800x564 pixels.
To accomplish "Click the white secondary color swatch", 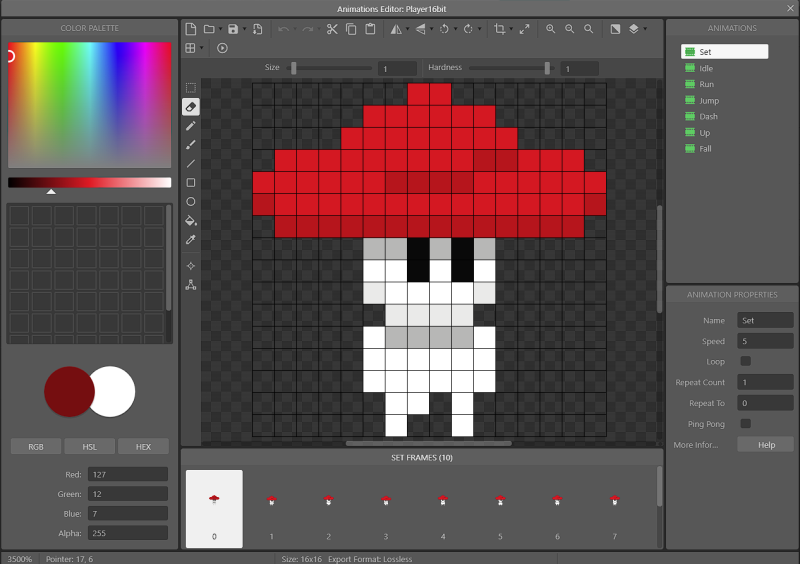I will click(x=115, y=391).
